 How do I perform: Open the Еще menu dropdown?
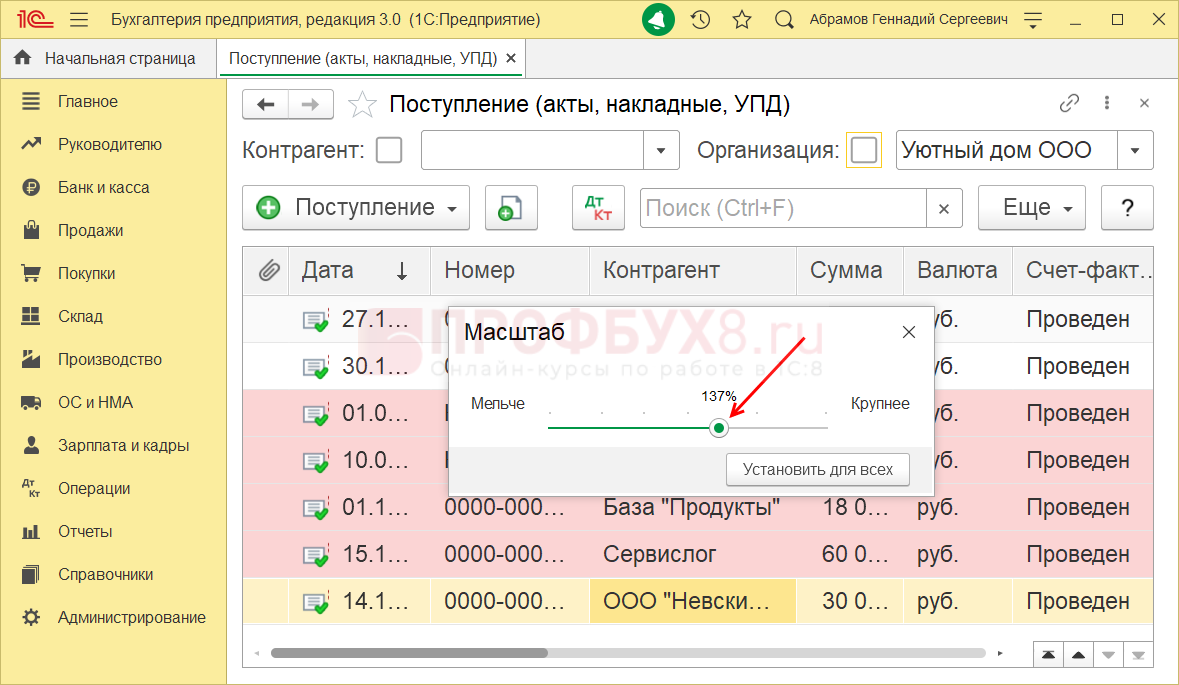coord(1032,208)
